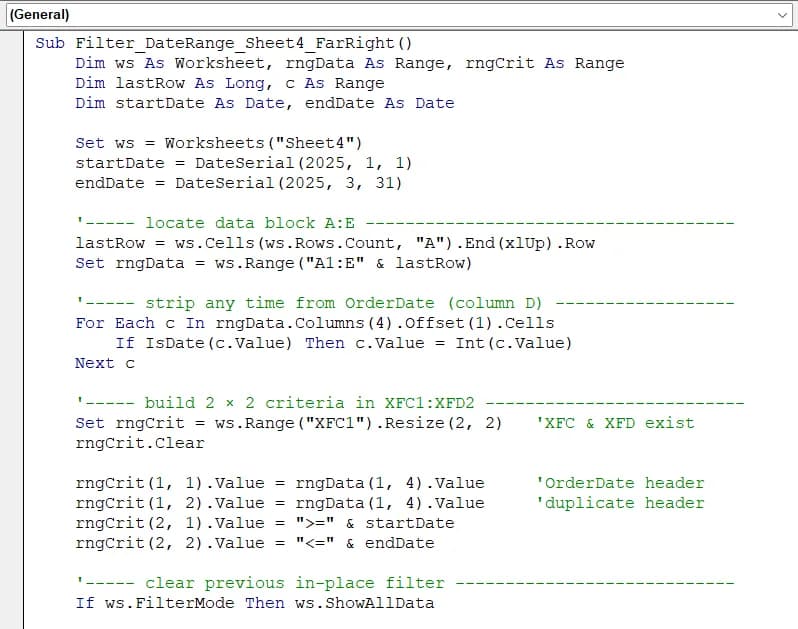Viewport: 798px width, 629px height.
Task: Click the Set ws = Worksheets("Sheet4") line
Action: click(x=219, y=143)
